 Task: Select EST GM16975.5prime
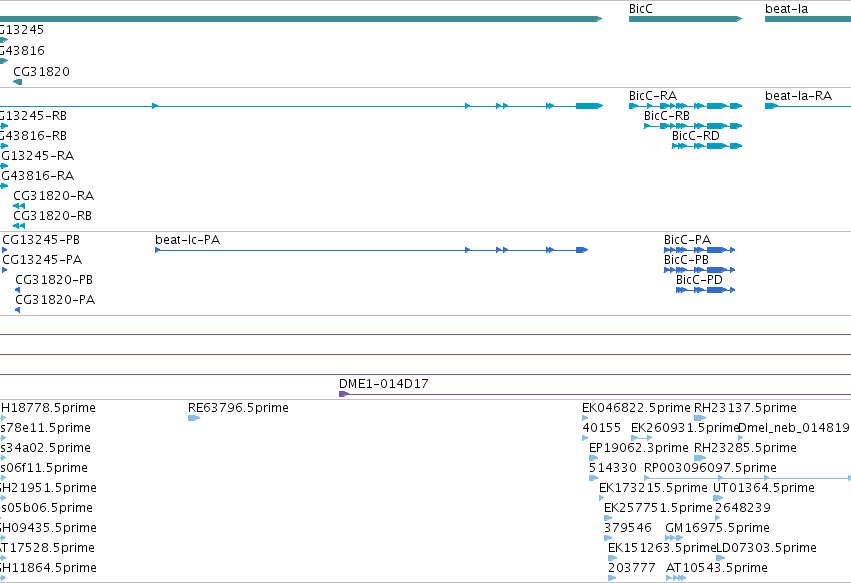pyautogui.click(x=674, y=538)
